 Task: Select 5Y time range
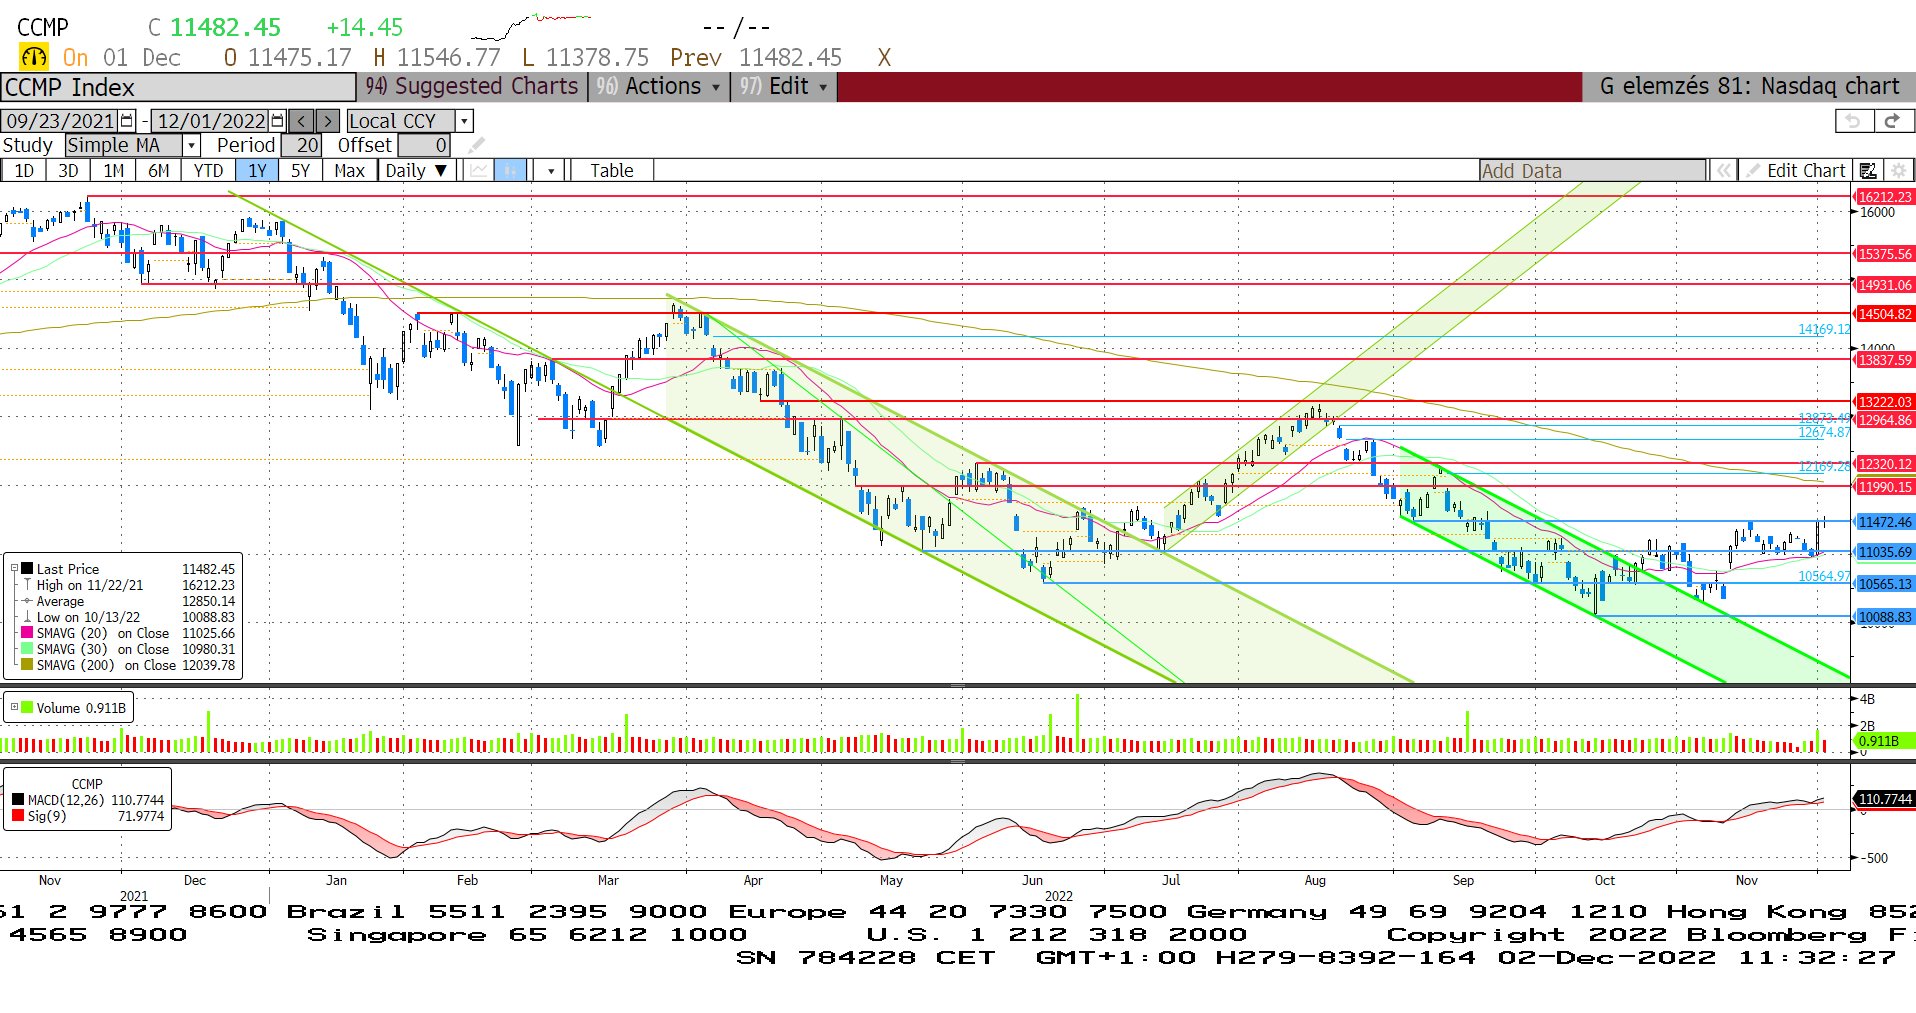point(300,171)
